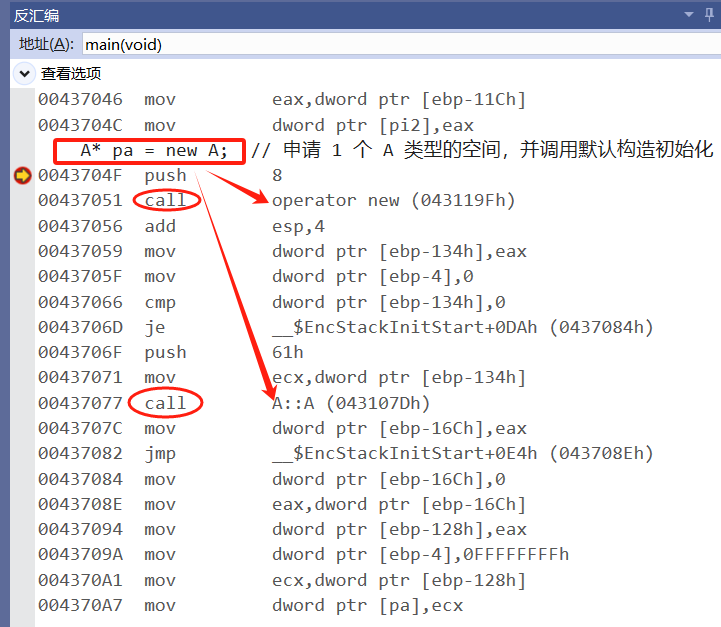Click the call mnemonic at 00437077
The width and height of the screenshot is (721, 627).
point(165,403)
